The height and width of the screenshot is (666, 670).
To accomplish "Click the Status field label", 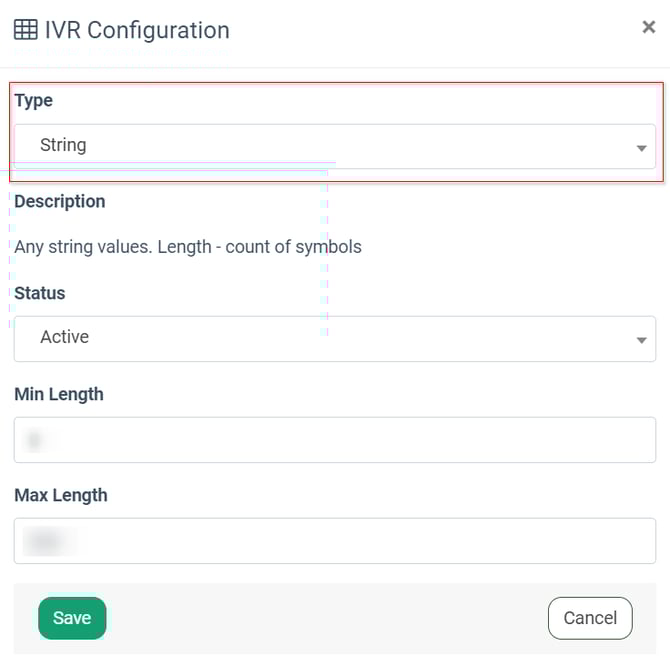I will [x=39, y=293].
